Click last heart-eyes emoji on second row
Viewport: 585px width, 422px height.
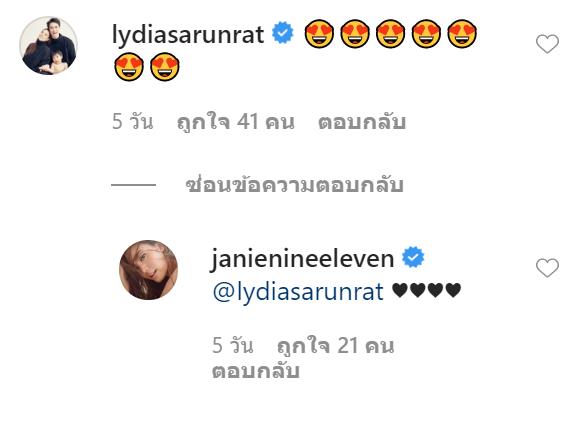(165, 67)
